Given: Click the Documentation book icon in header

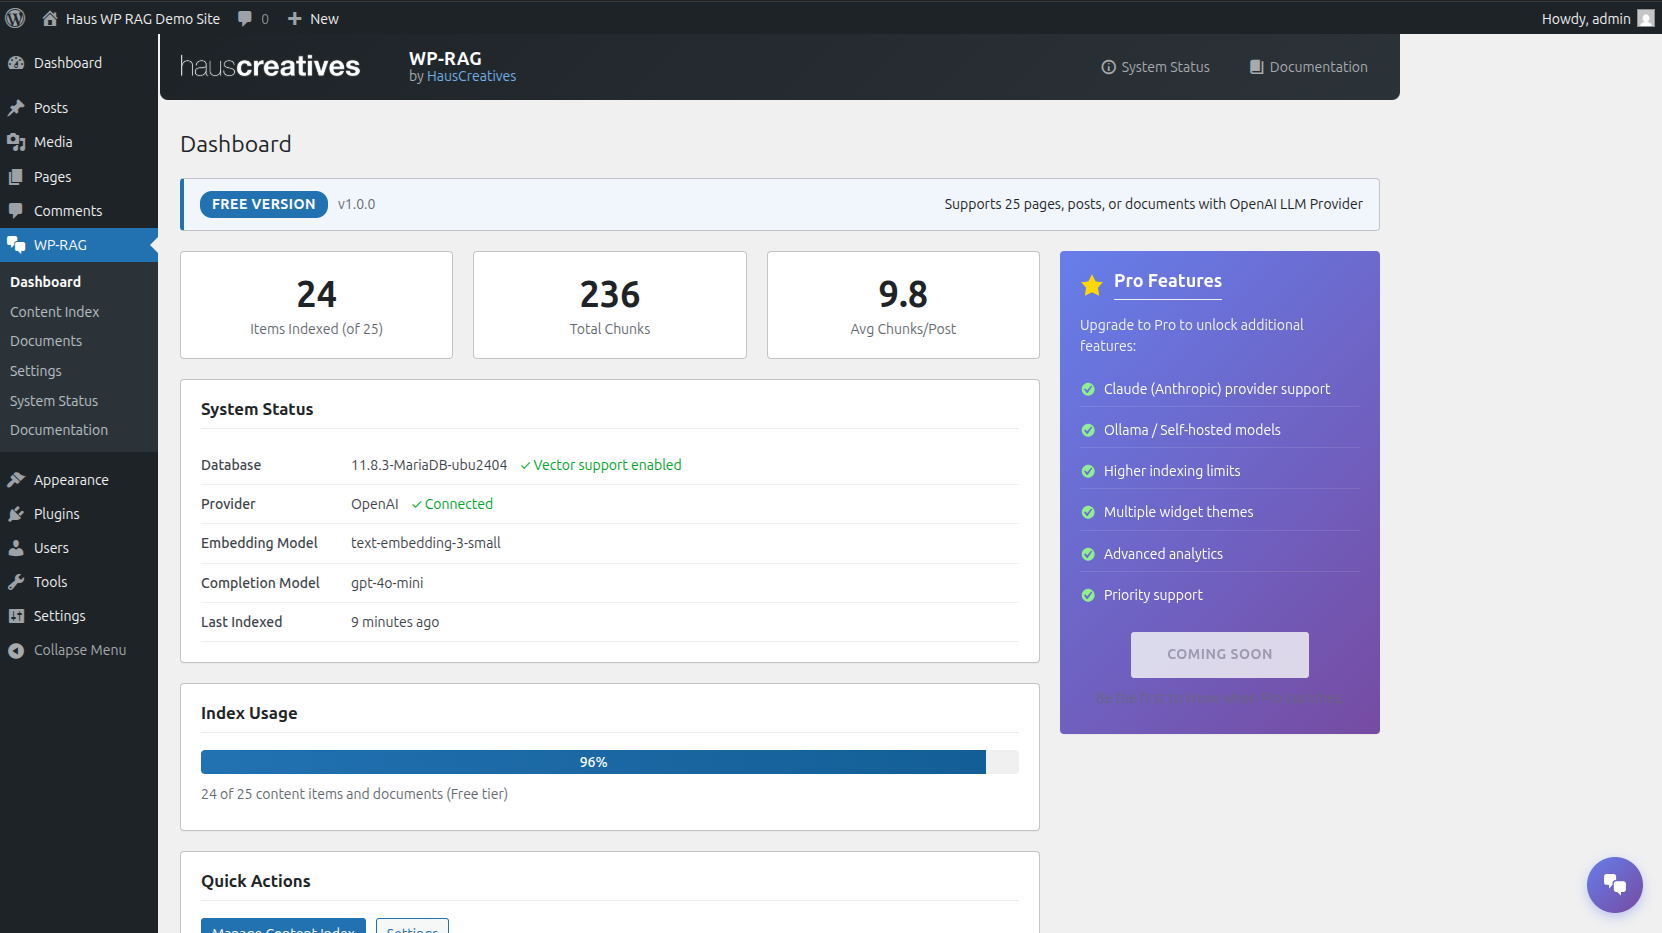Looking at the screenshot, I should tap(1256, 67).
